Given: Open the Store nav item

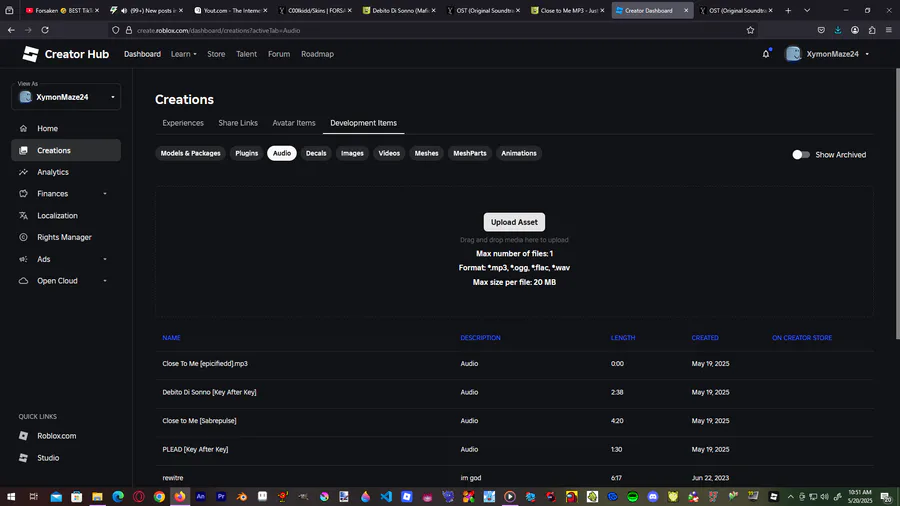Looking at the screenshot, I should pyautogui.click(x=216, y=54).
